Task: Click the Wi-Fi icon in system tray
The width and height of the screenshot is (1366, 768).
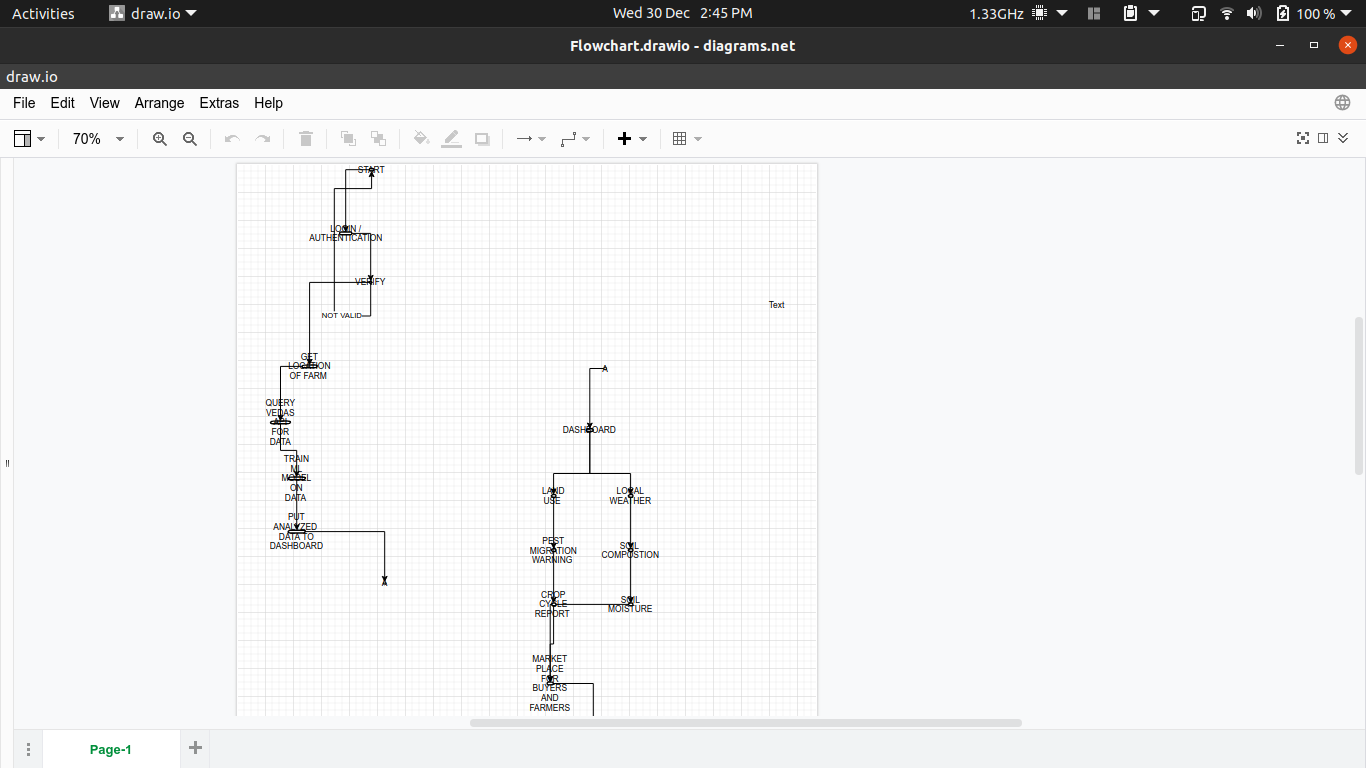Action: (1227, 13)
